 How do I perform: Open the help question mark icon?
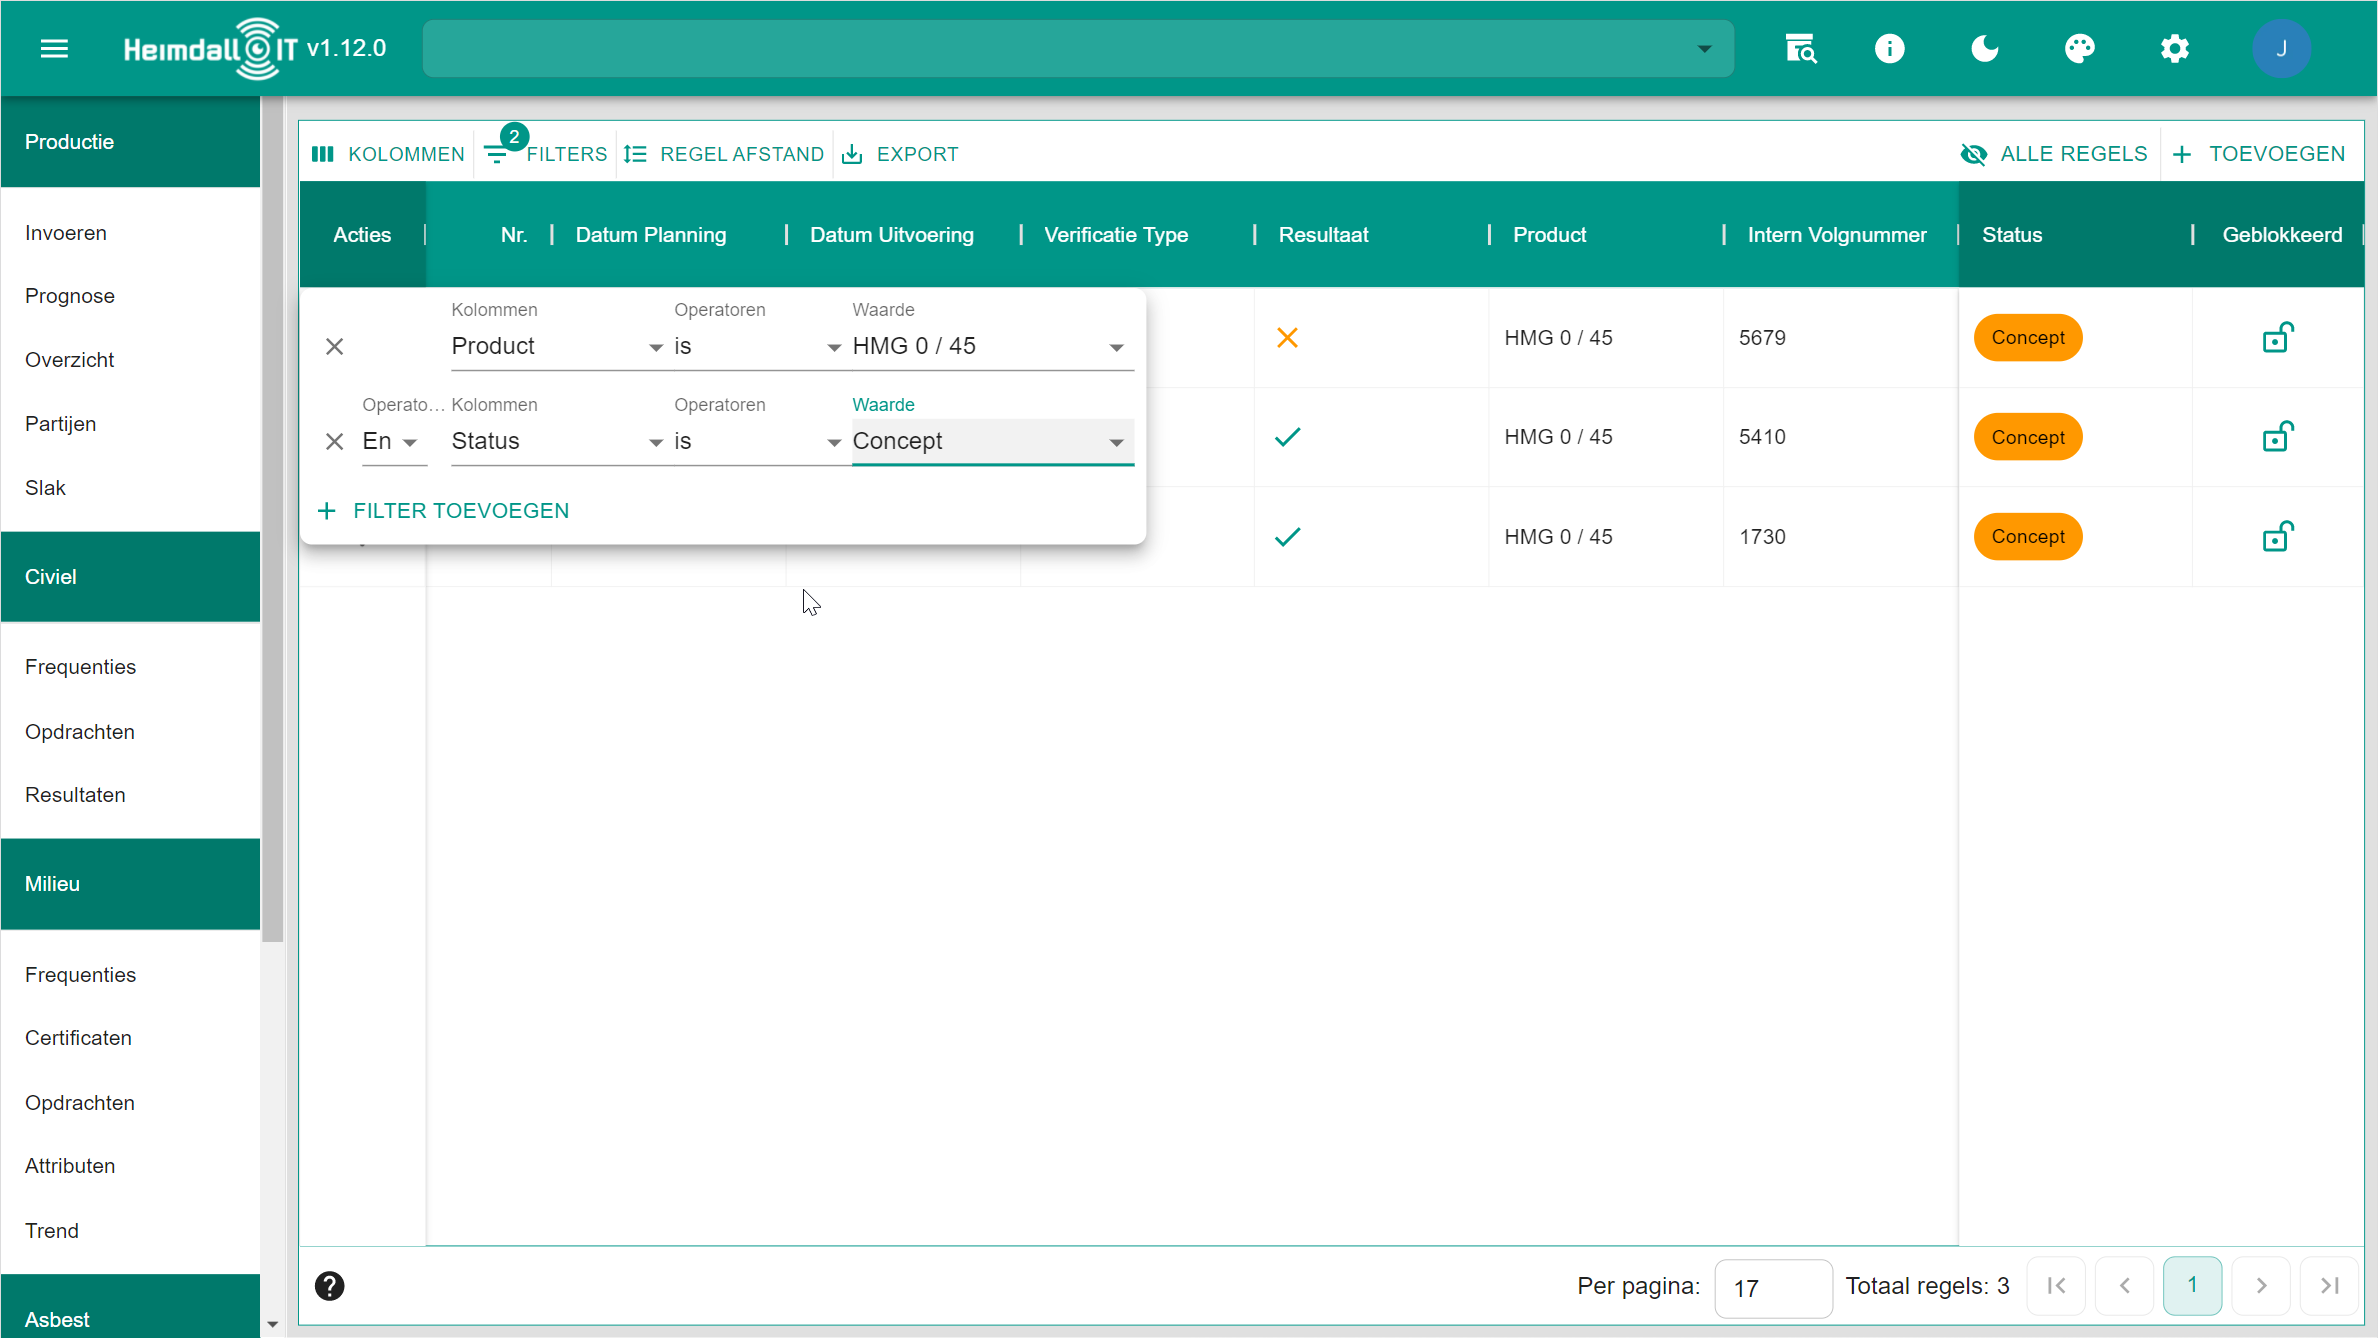click(329, 1286)
